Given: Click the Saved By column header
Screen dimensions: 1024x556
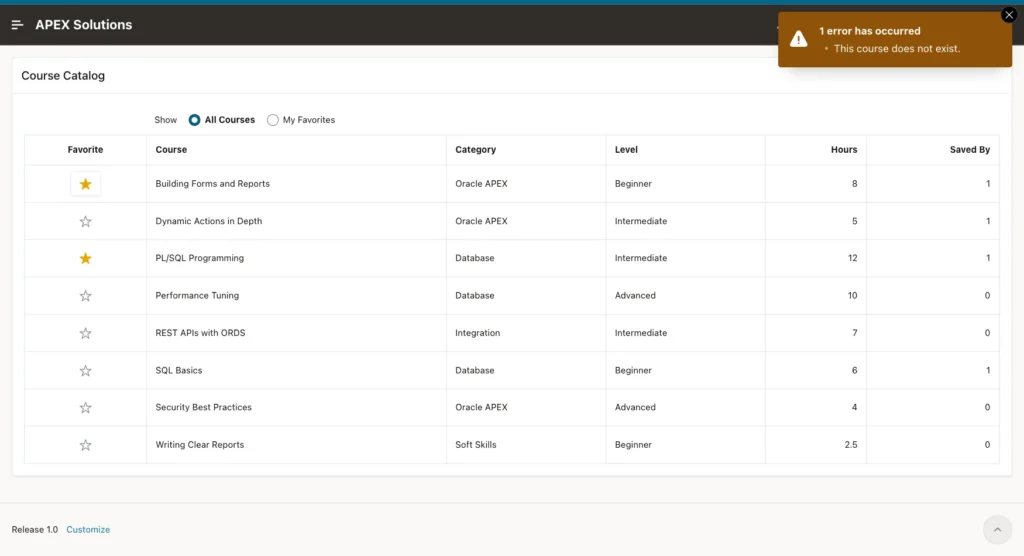Looking at the screenshot, I should [x=970, y=150].
